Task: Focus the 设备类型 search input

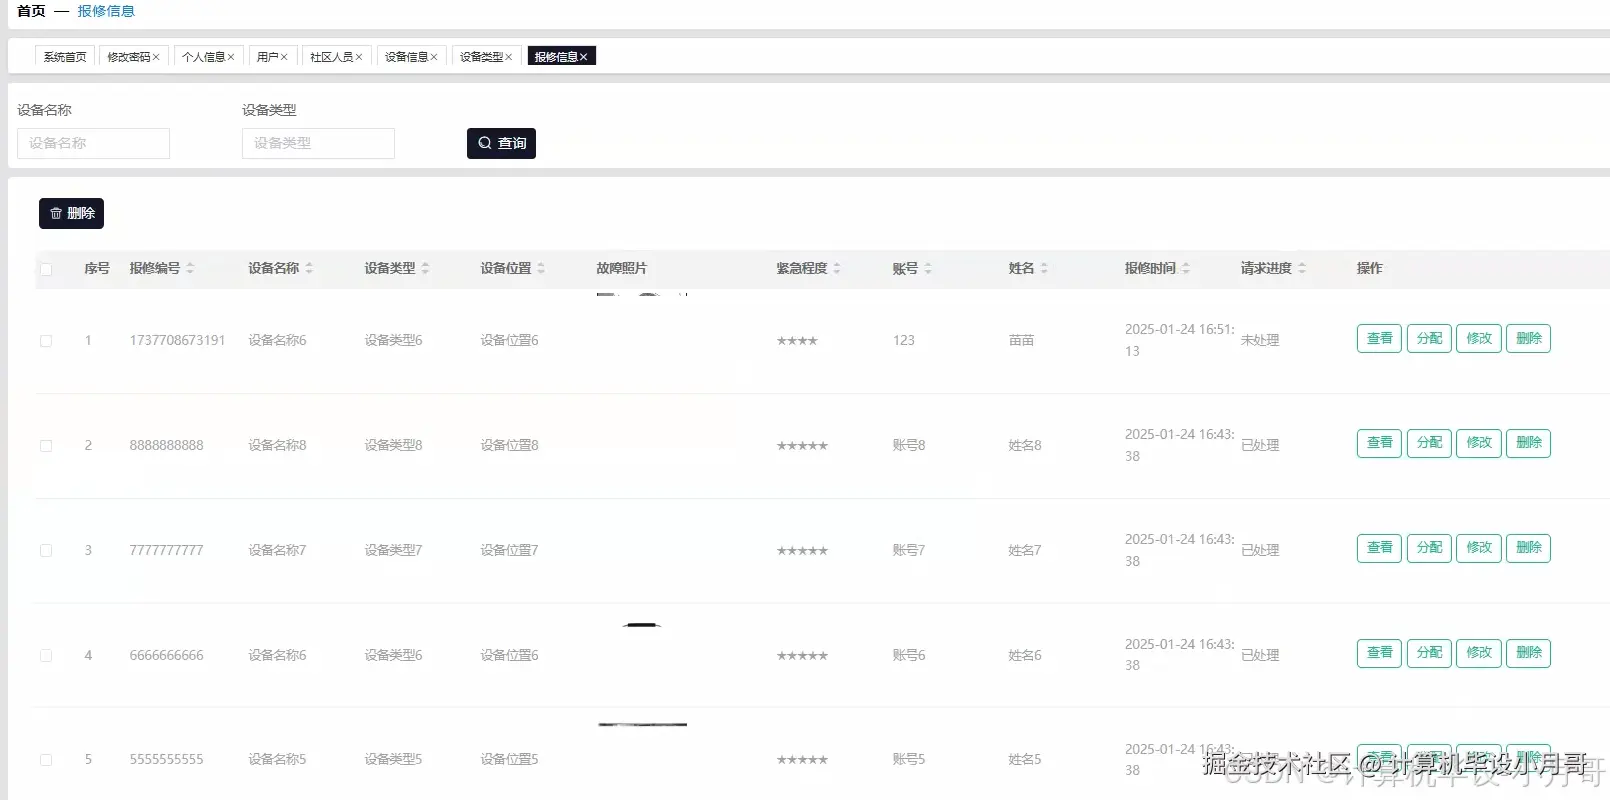Action: (x=318, y=143)
